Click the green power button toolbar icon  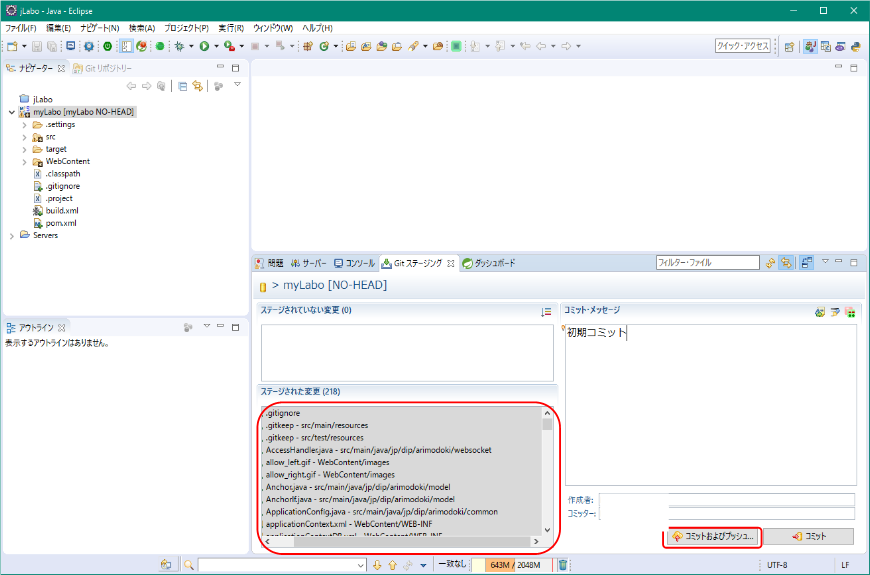[x=108, y=47]
